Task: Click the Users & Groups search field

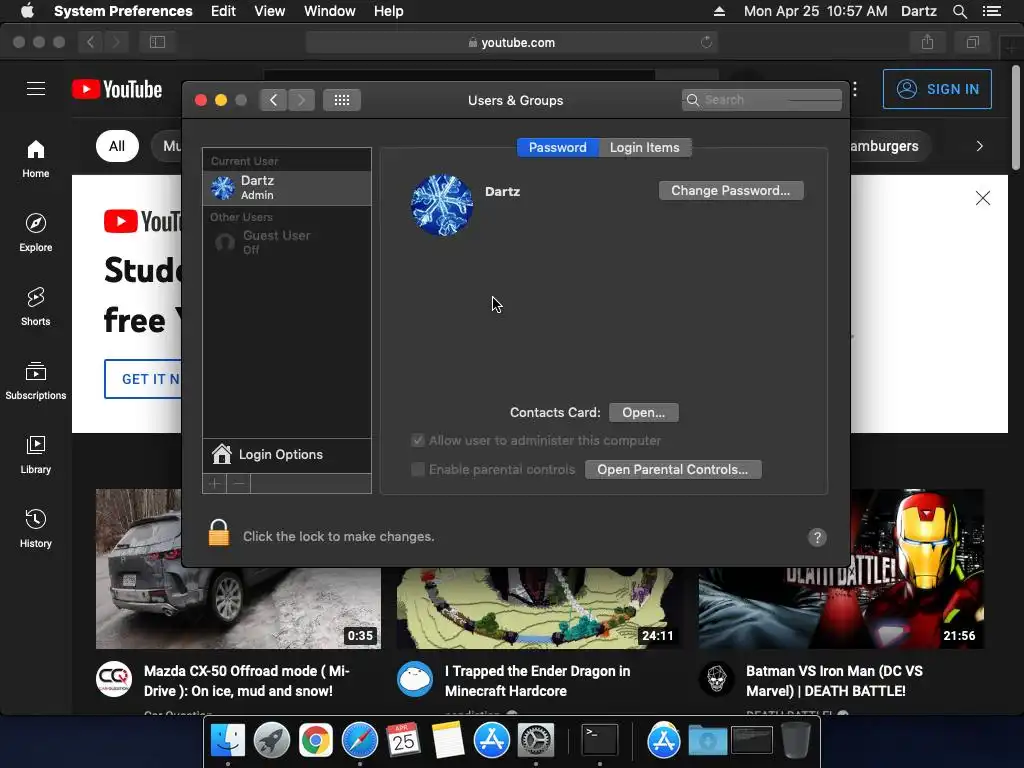Action: [761, 100]
